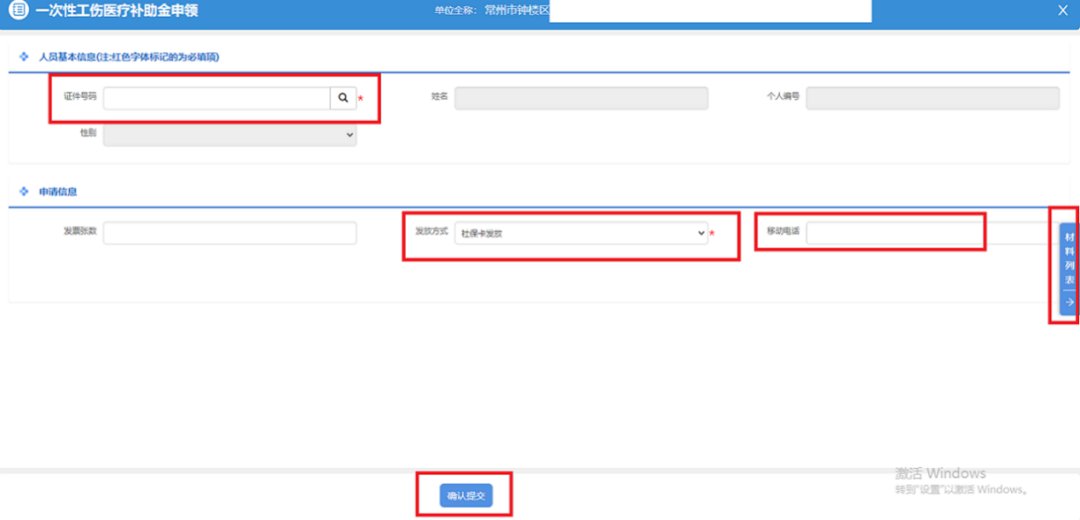Expand the 性别 dropdown
1080x520 pixels.
point(230,134)
